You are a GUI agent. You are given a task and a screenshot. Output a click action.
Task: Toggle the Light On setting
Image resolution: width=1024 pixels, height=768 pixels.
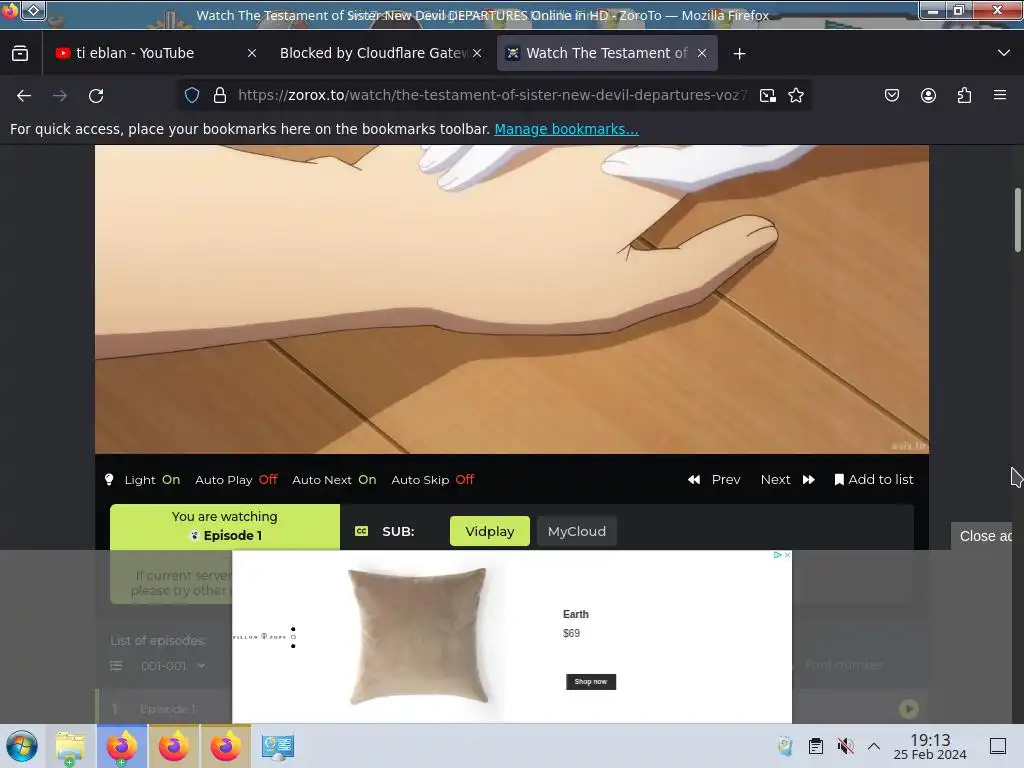(142, 480)
